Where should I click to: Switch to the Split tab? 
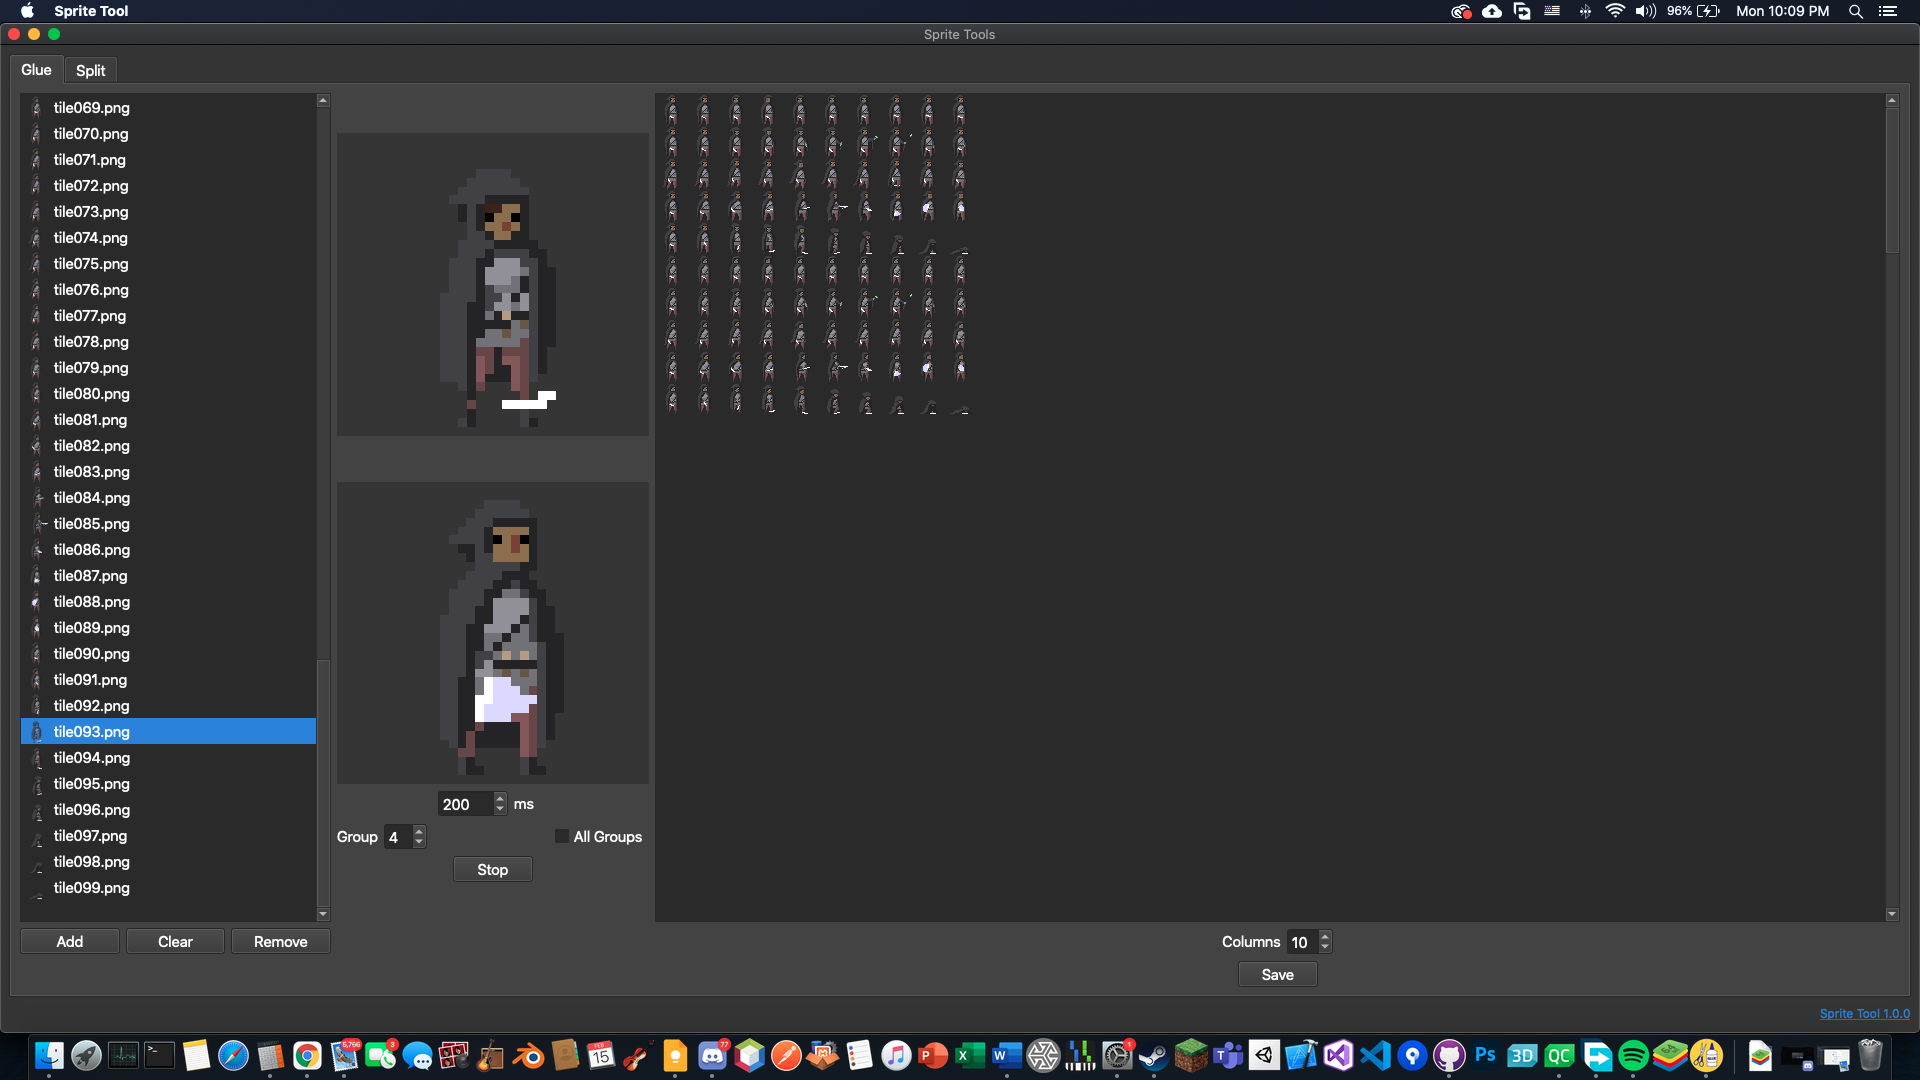[90, 70]
